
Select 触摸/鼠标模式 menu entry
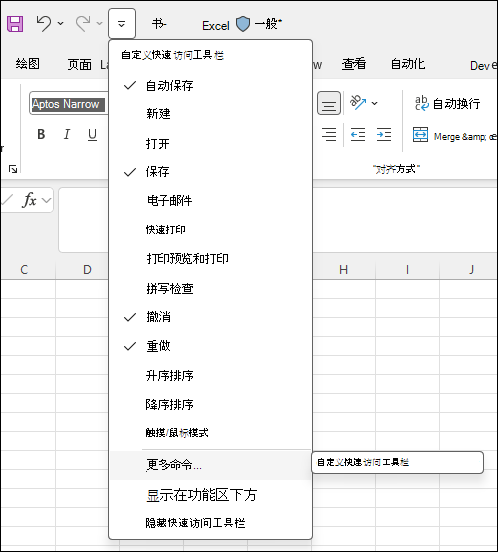point(210,433)
